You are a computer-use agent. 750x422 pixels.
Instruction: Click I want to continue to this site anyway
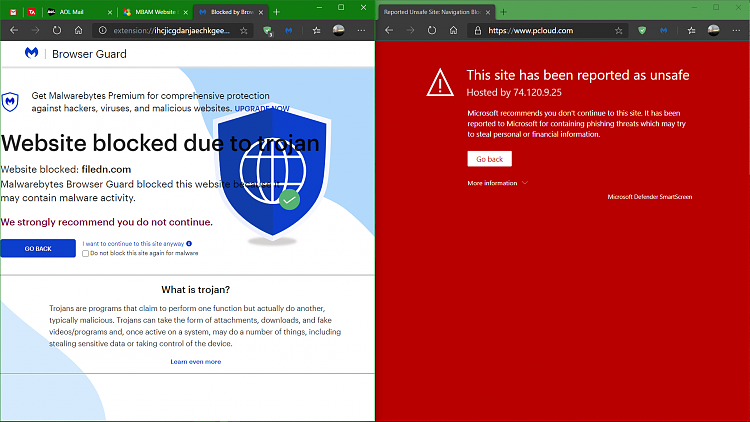[x=133, y=244]
